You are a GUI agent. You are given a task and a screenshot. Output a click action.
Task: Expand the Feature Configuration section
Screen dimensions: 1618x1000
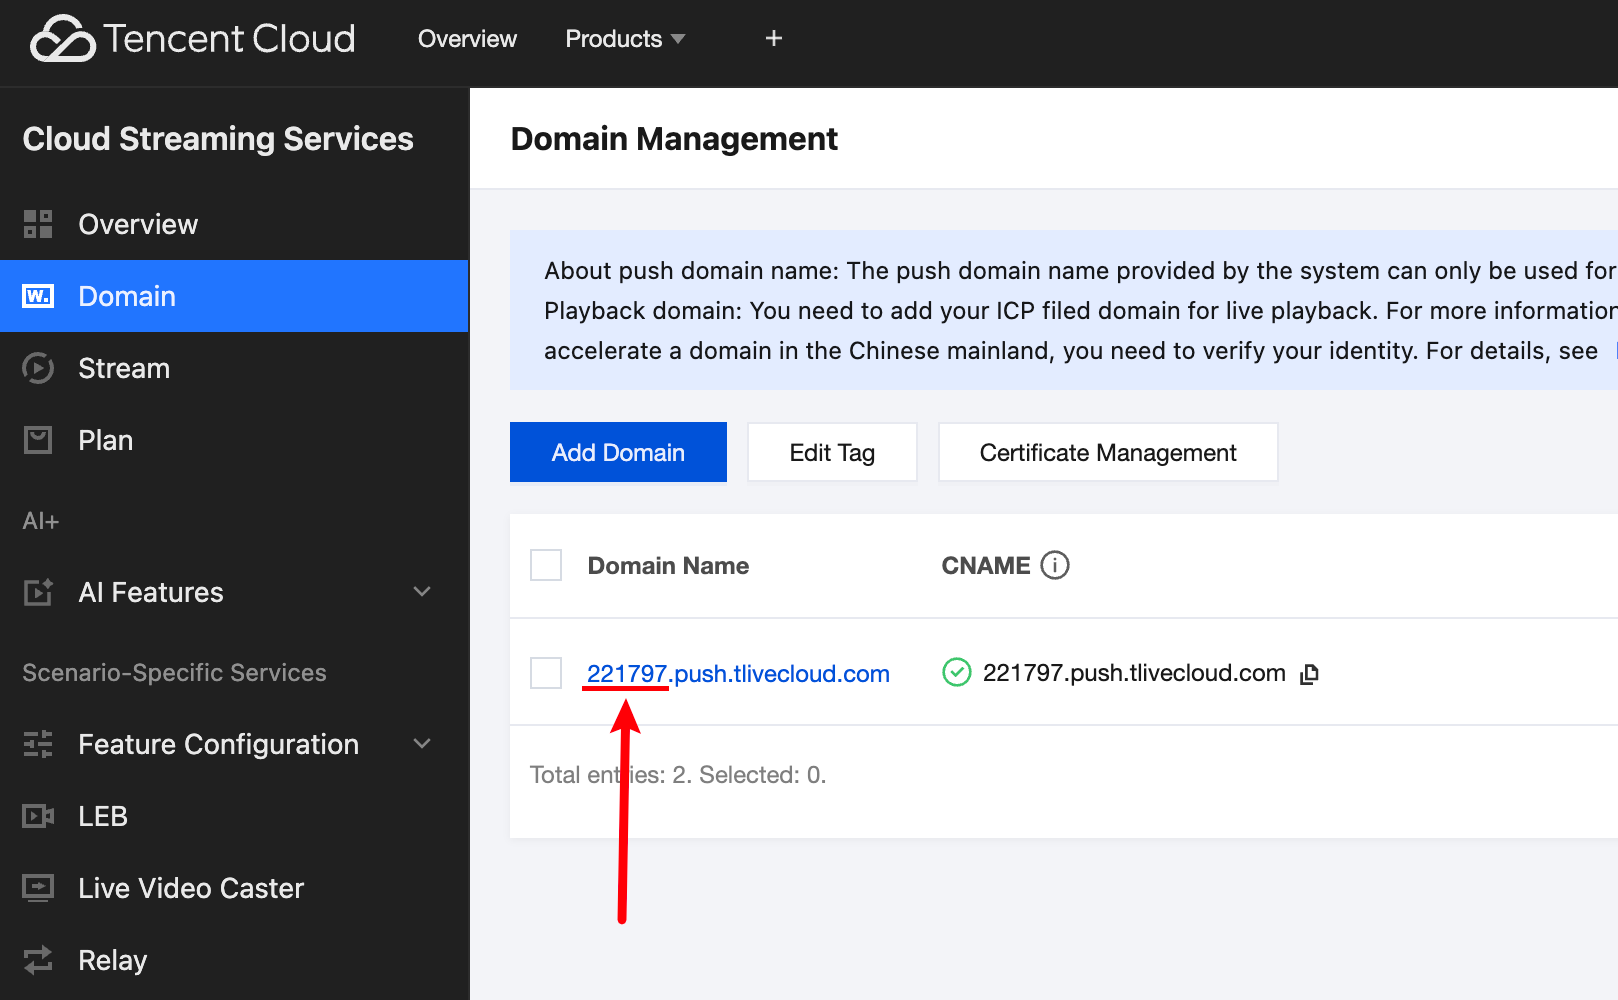pyautogui.click(x=422, y=744)
